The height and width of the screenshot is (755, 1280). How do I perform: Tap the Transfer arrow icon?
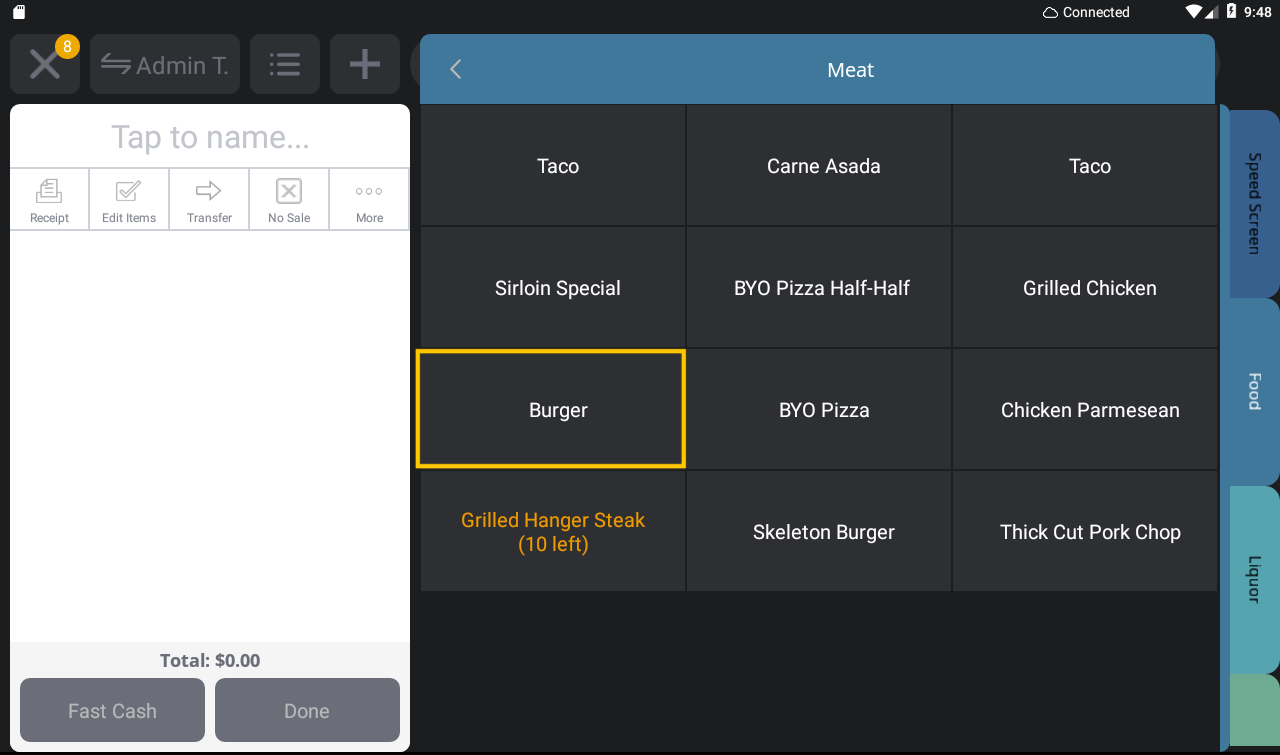[209, 191]
